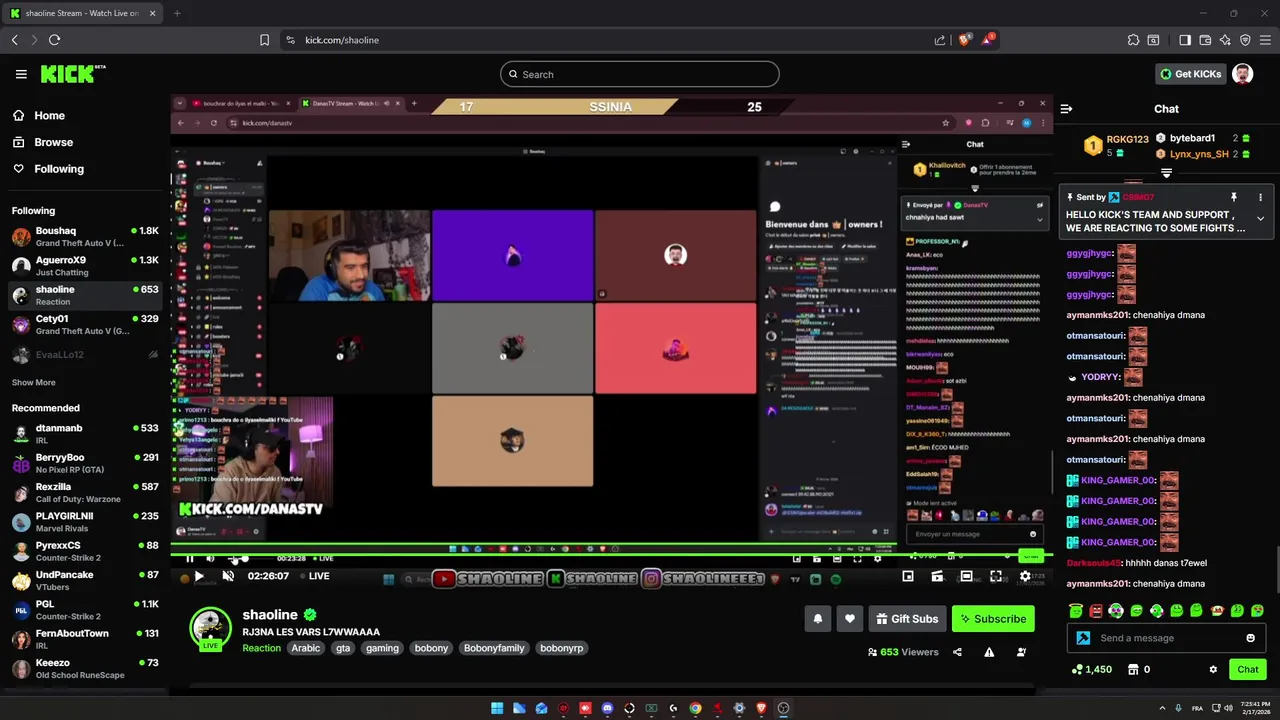Image resolution: width=1280 pixels, height=720 pixels.
Task: Click the Send a message field
Action: [x=1167, y=638]
